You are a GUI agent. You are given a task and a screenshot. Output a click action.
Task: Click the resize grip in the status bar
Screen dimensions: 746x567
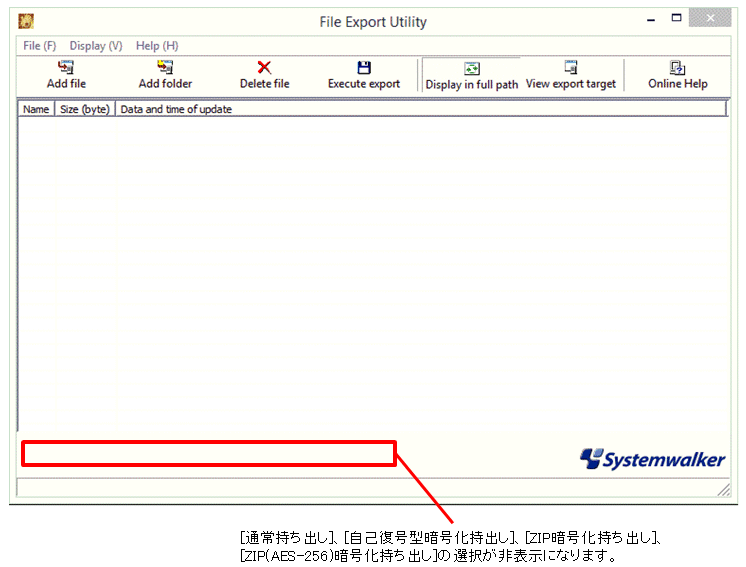[724, 490]
